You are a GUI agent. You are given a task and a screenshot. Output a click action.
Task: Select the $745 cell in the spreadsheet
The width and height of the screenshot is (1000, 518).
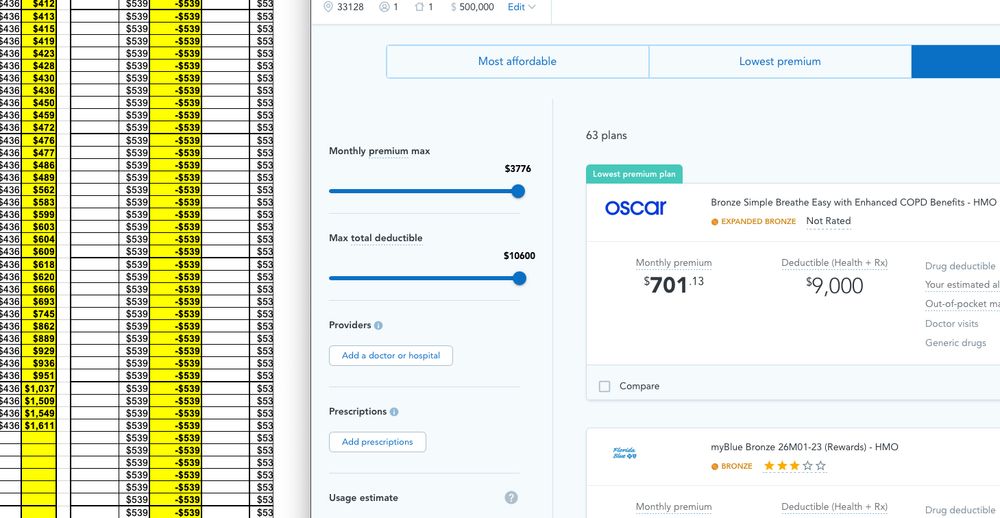coord(39,314)
